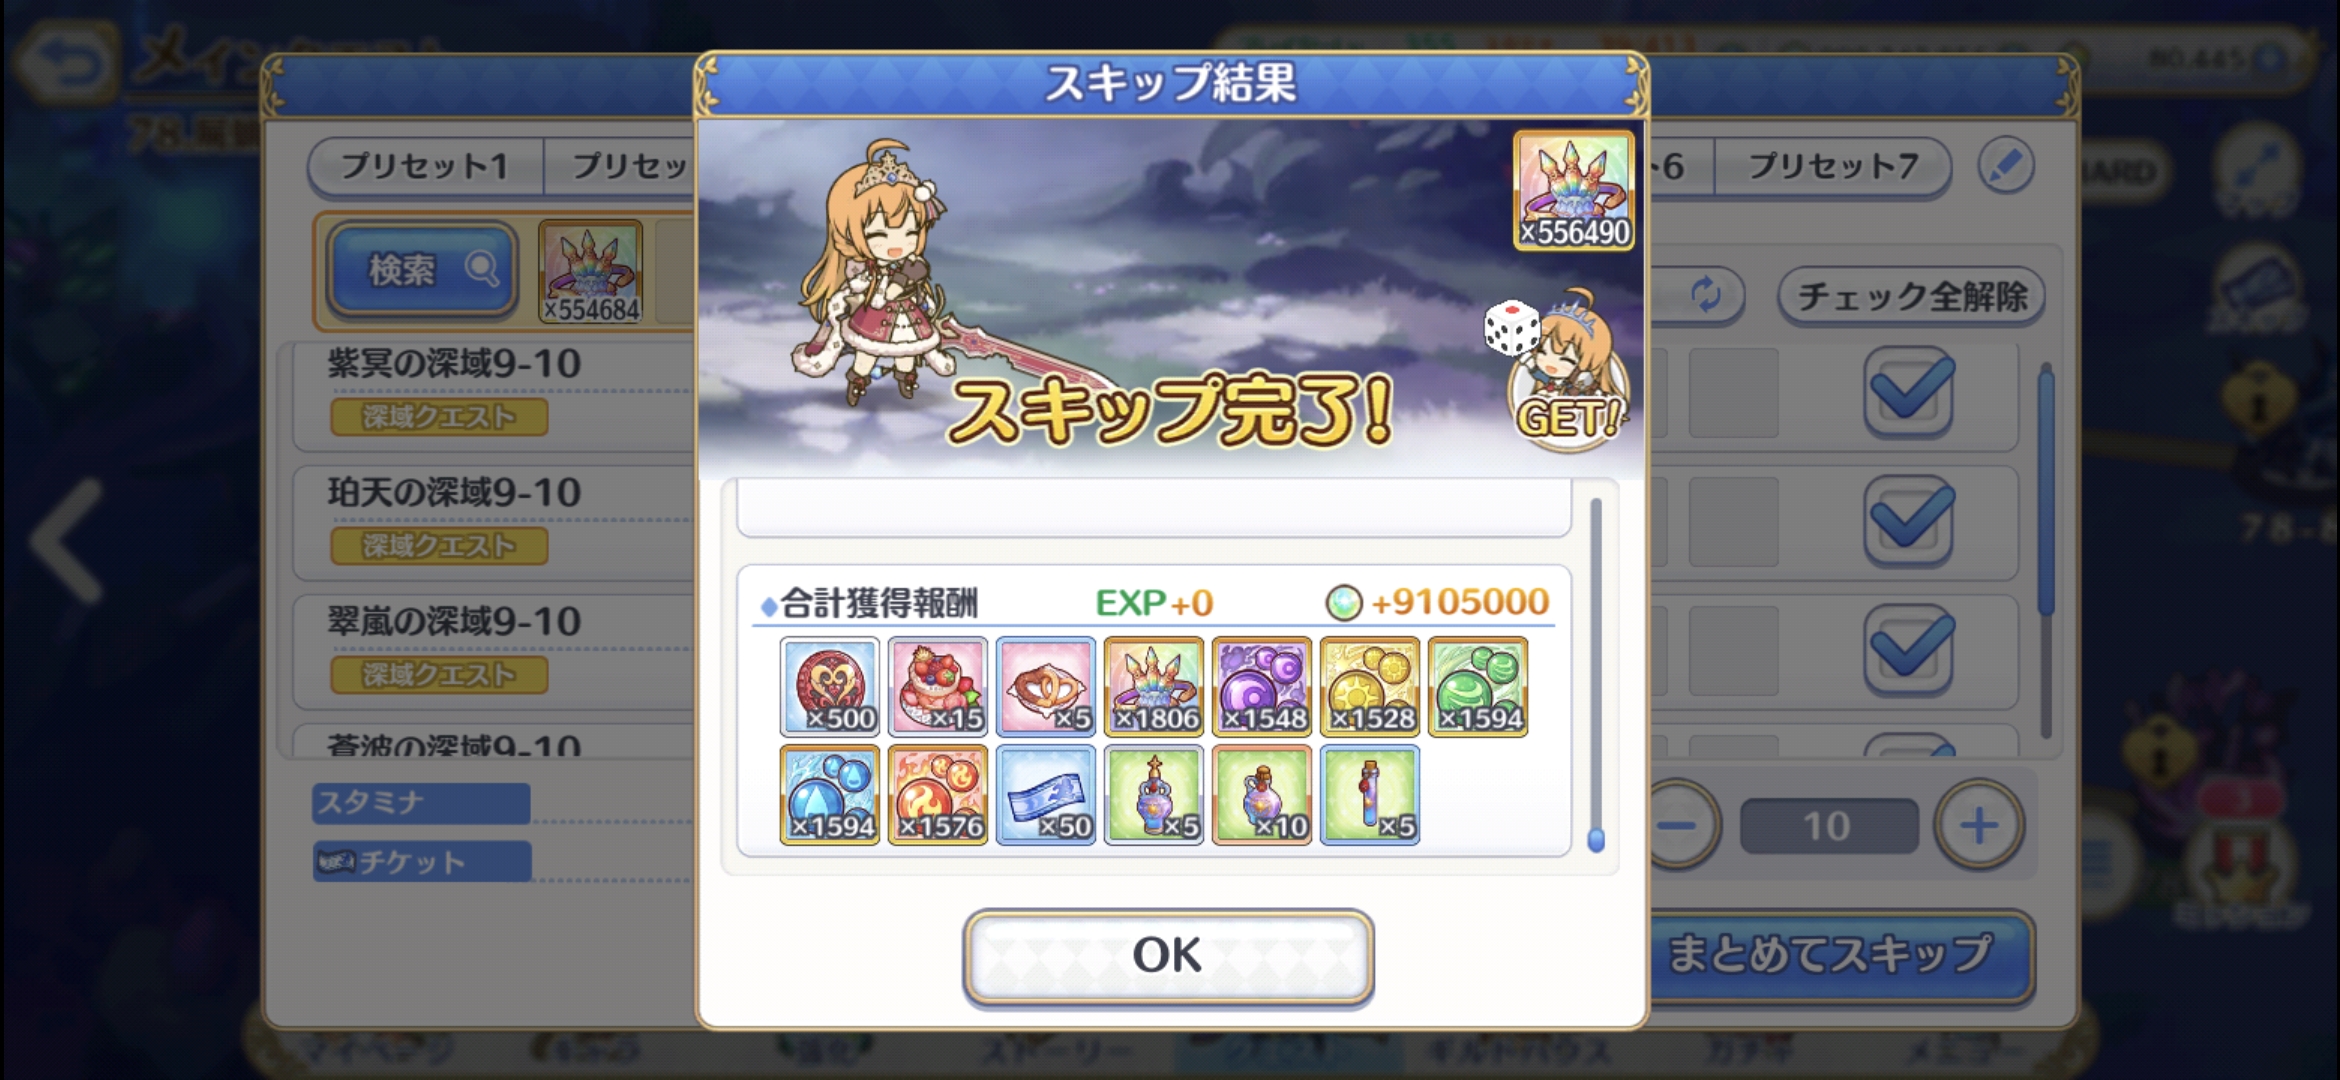2340x1080 pixels.
Task: Click the reward list scrollbar handle
Action: click(1596, 839)
